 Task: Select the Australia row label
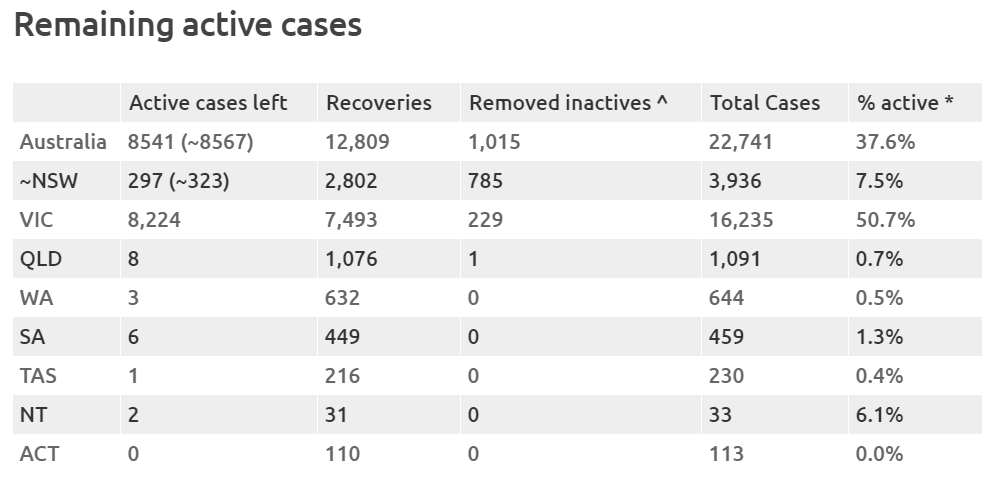[62, 142]
